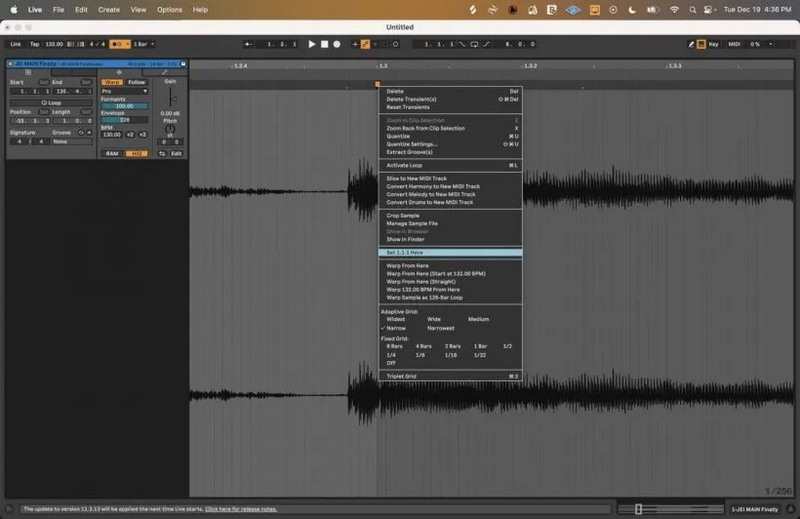The height and width of the screenshot is (519, 800).
Task: Click the orange warp marker above waveform
Action: pyautogui.click(x=377, y=84)
